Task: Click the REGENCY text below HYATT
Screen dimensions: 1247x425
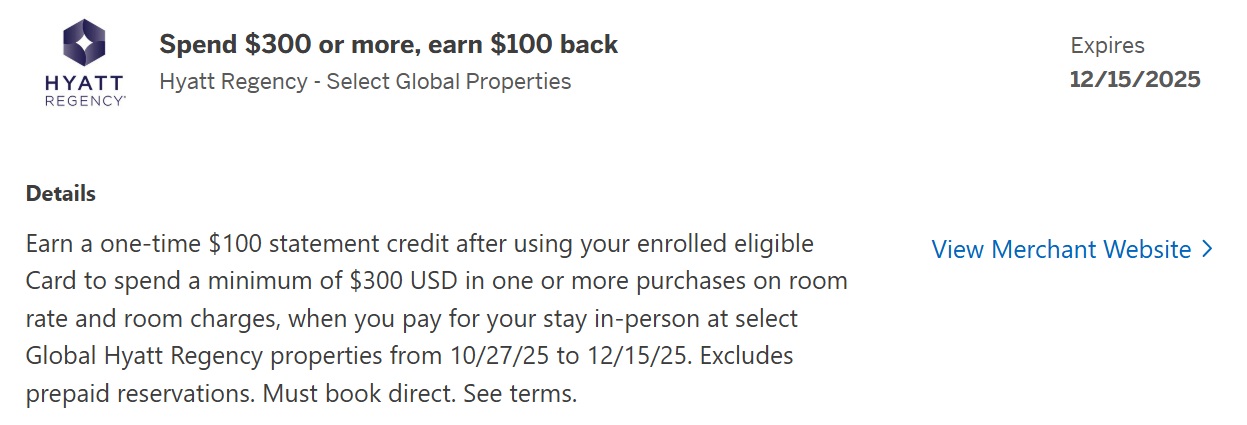Action: (84, 101)
